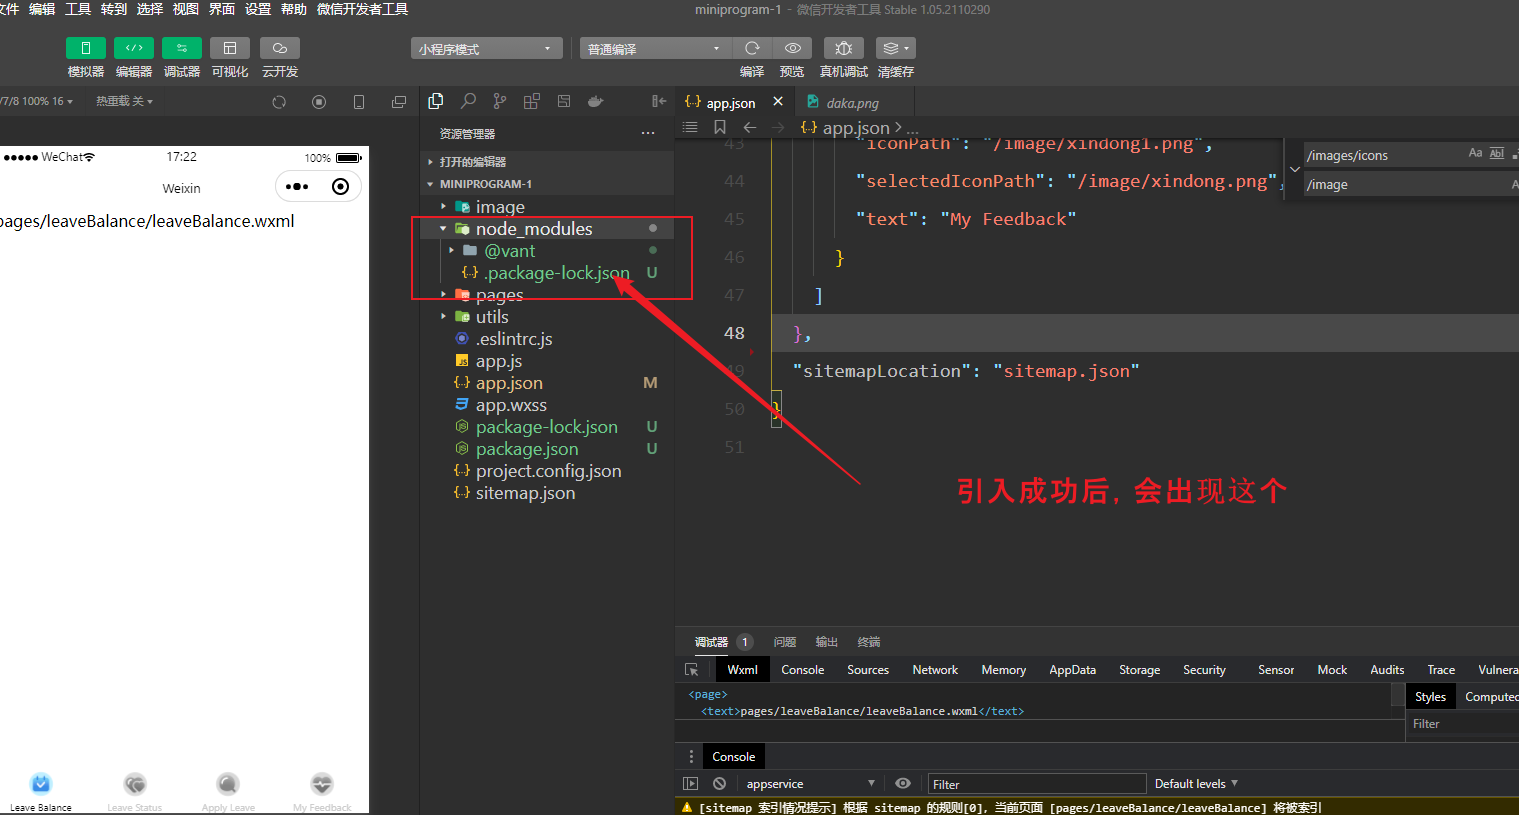Toggle match whole word in find
This screenshot has height=815, width=1519.
pos(1497,154)
